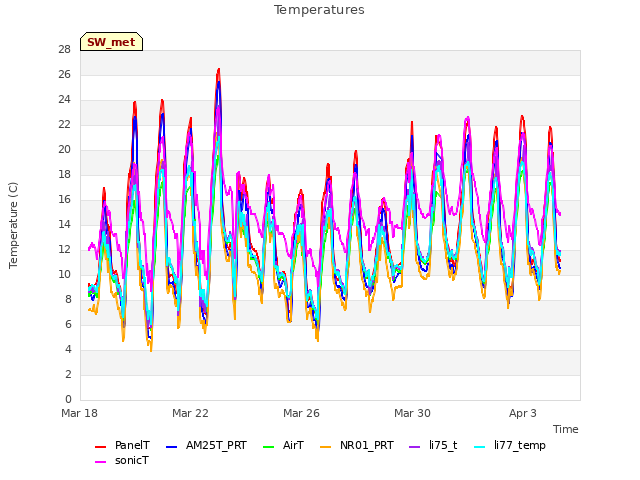Click the 8 y-axis tick label

[68, 299]
